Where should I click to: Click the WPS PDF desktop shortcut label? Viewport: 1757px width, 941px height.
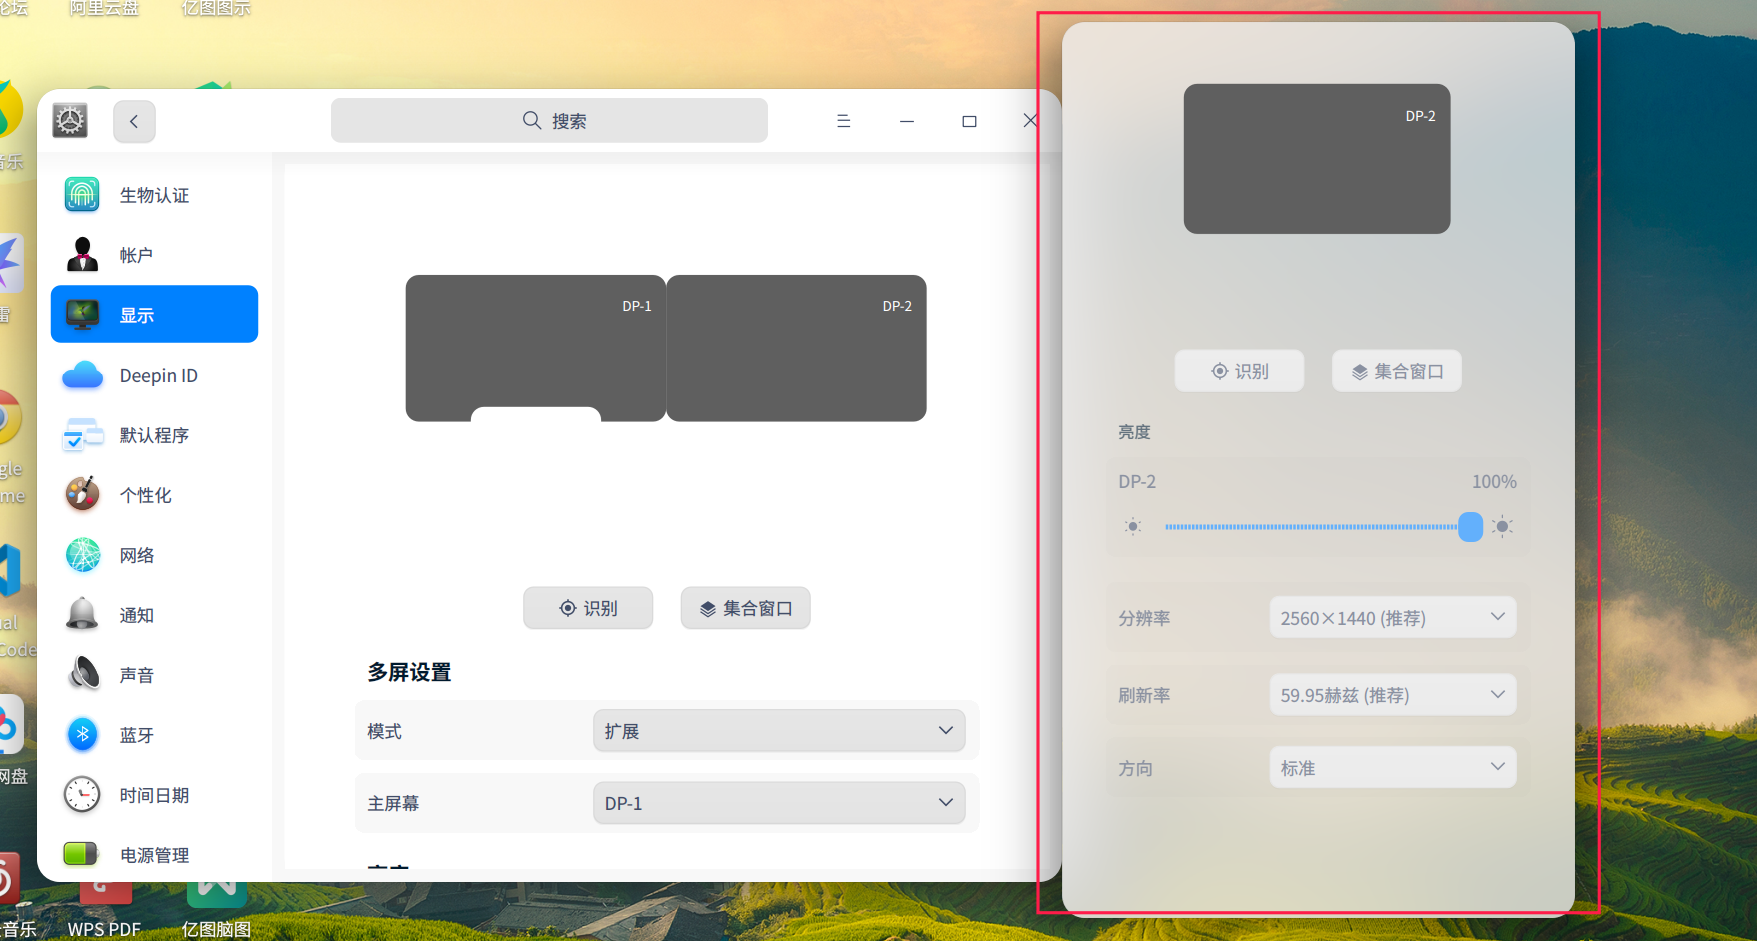pos(104,929)
